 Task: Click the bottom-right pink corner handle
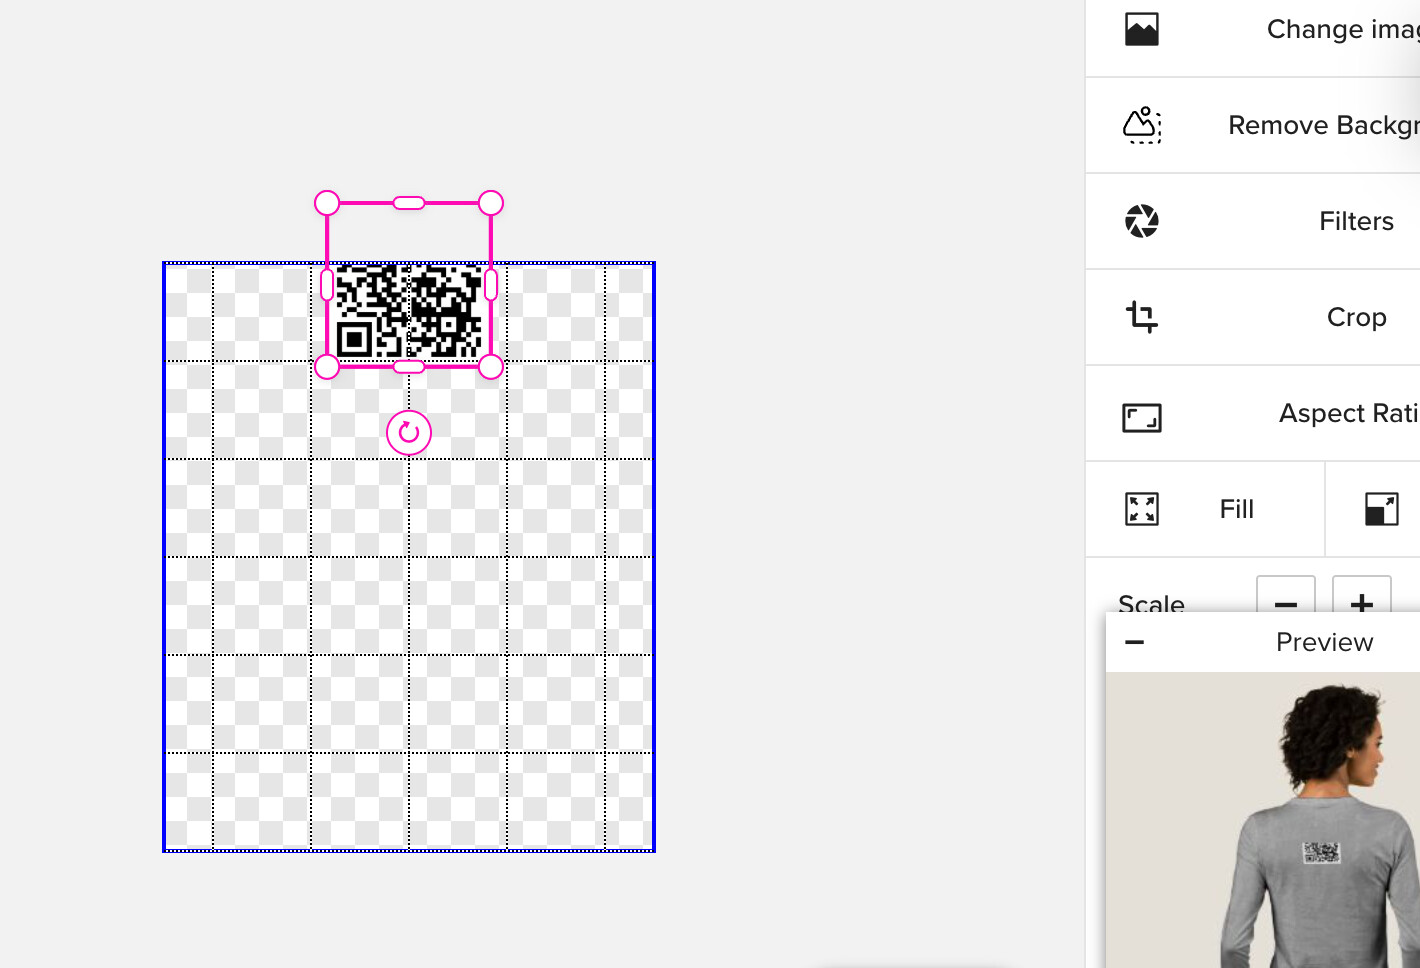[x=491, y=367]
